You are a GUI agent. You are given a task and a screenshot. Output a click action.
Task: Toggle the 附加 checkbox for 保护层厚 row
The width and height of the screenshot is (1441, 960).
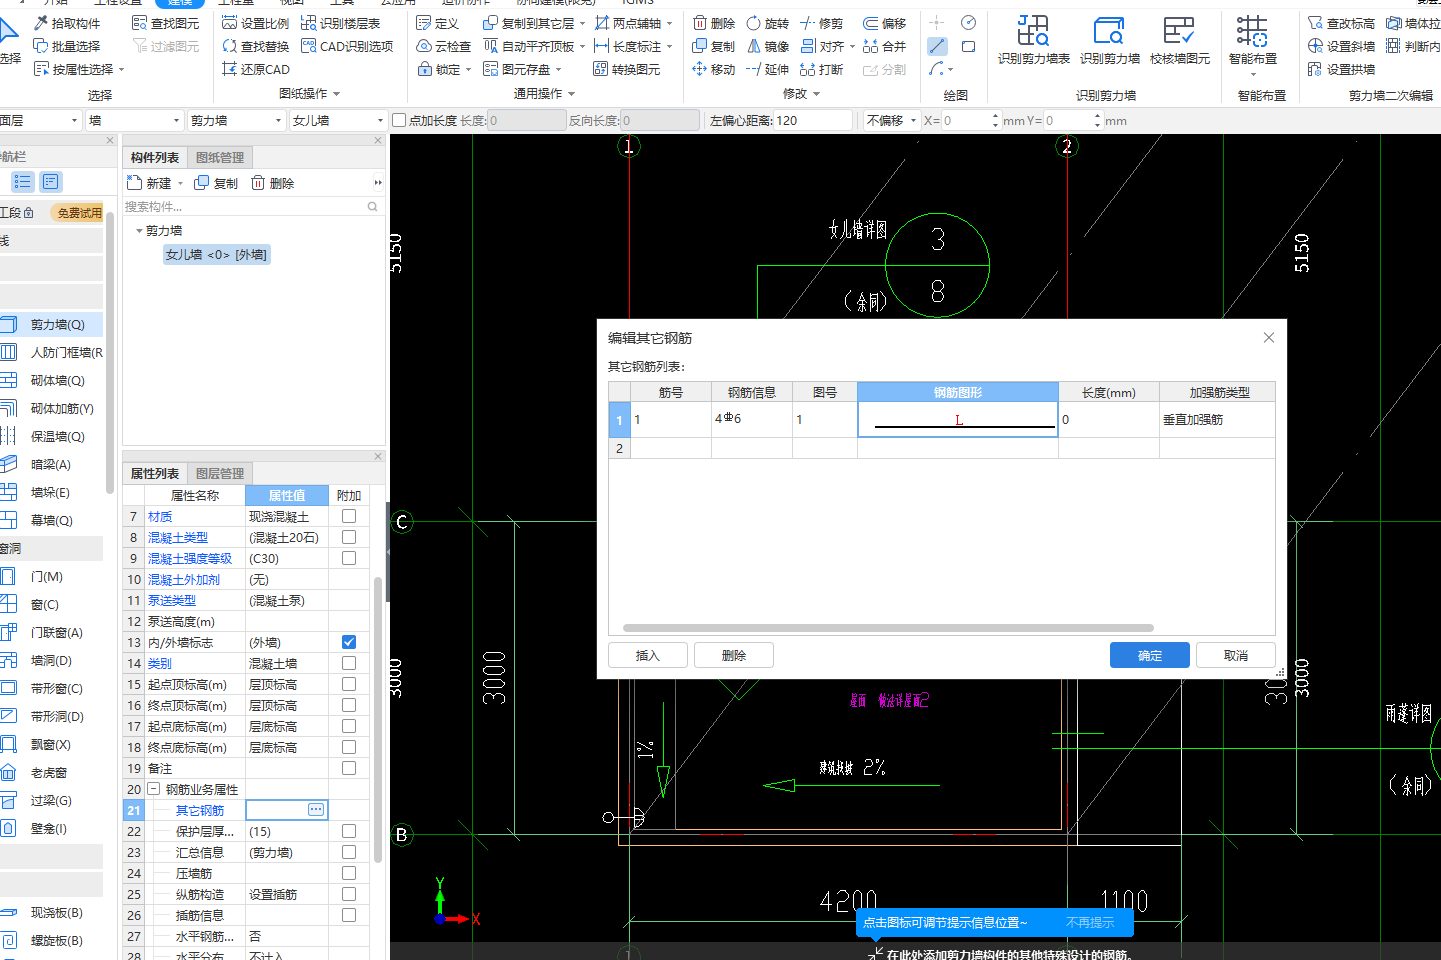click(x=349, y=831)
